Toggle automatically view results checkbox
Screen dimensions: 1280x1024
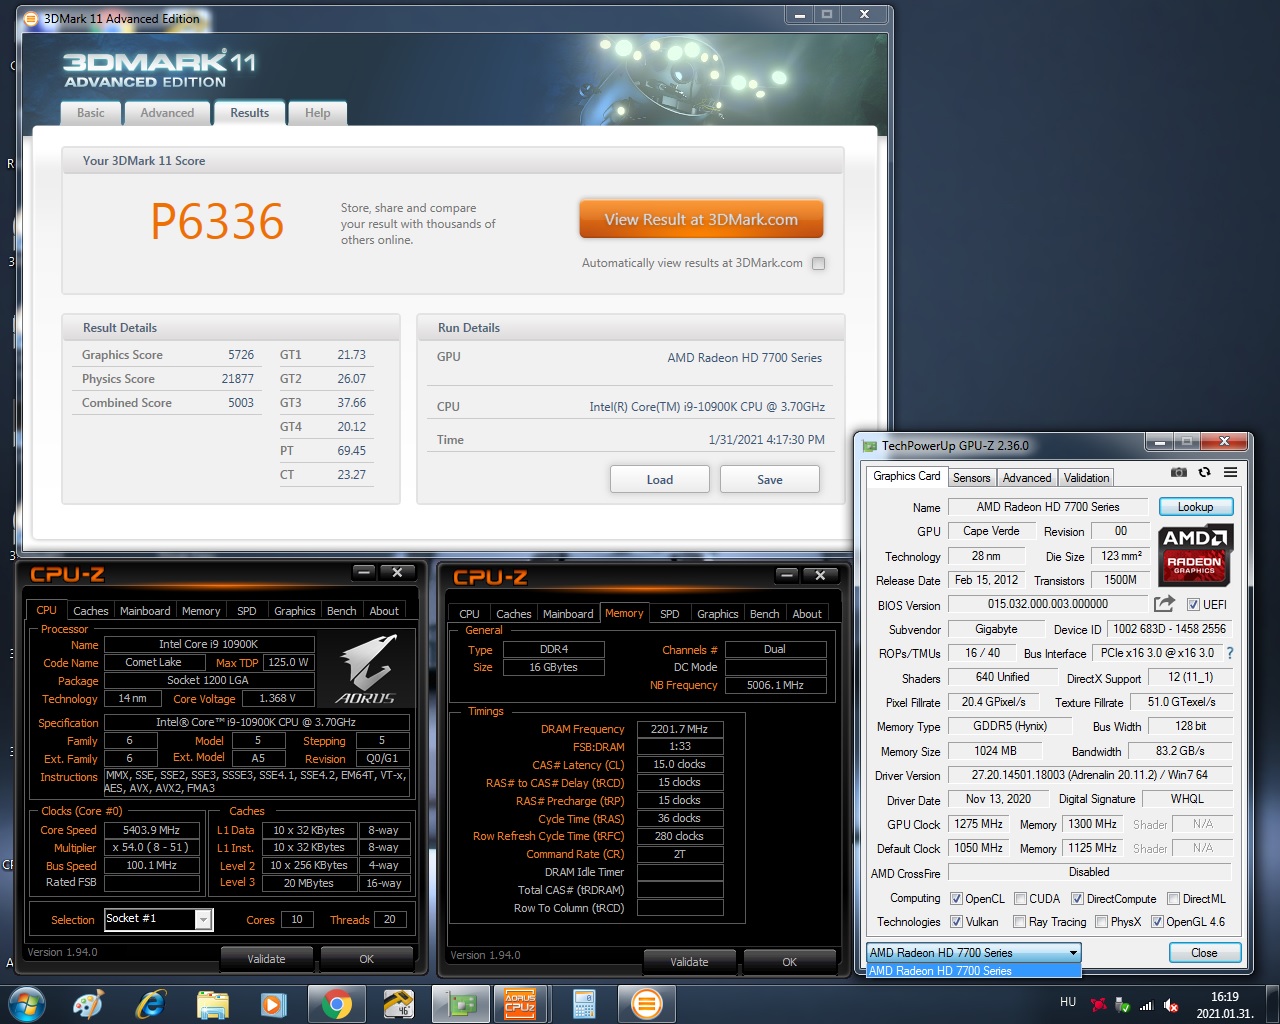819,264
